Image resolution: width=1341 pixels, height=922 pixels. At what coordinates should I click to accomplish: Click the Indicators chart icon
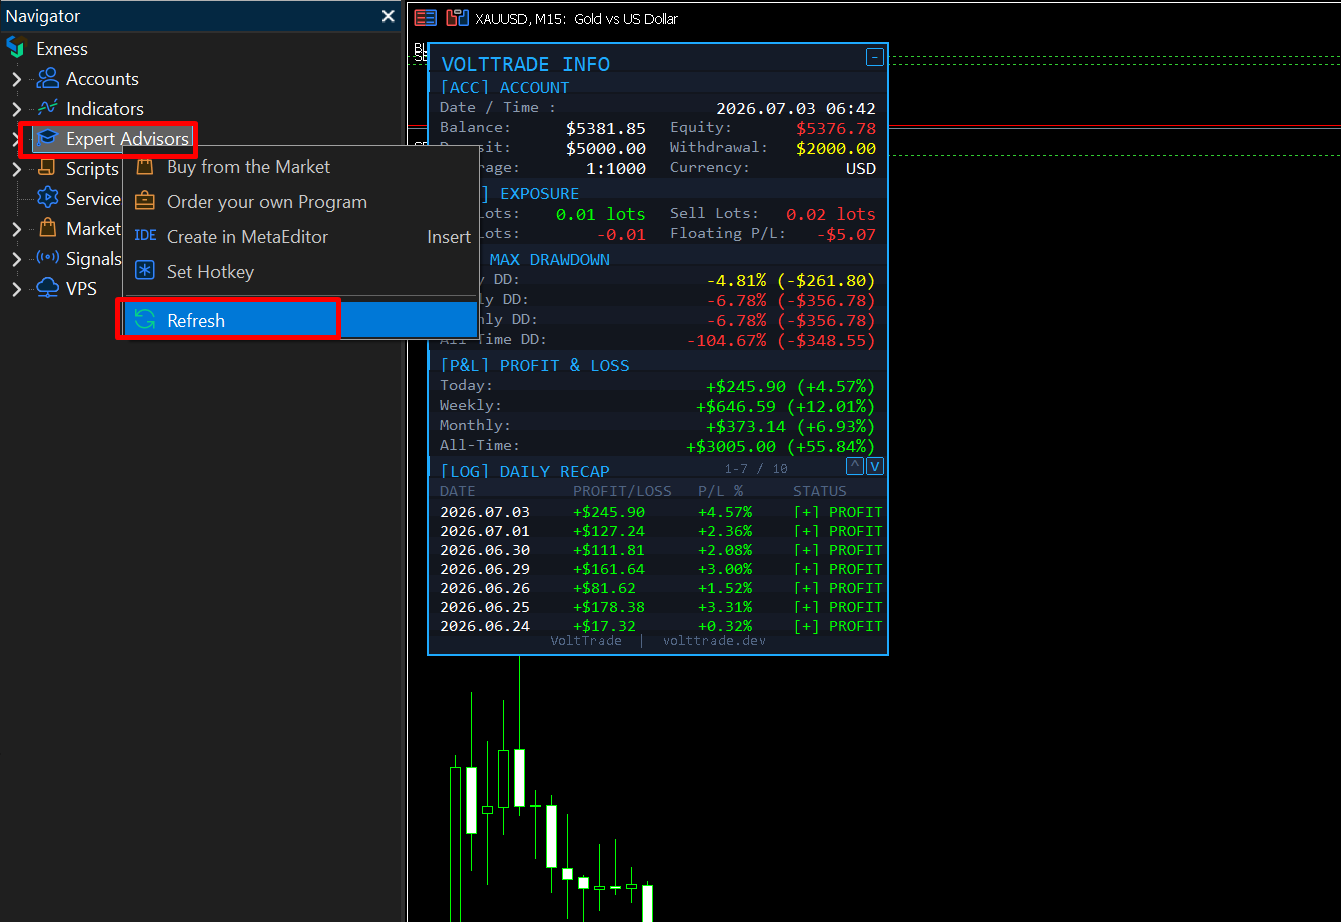(48, 108)
